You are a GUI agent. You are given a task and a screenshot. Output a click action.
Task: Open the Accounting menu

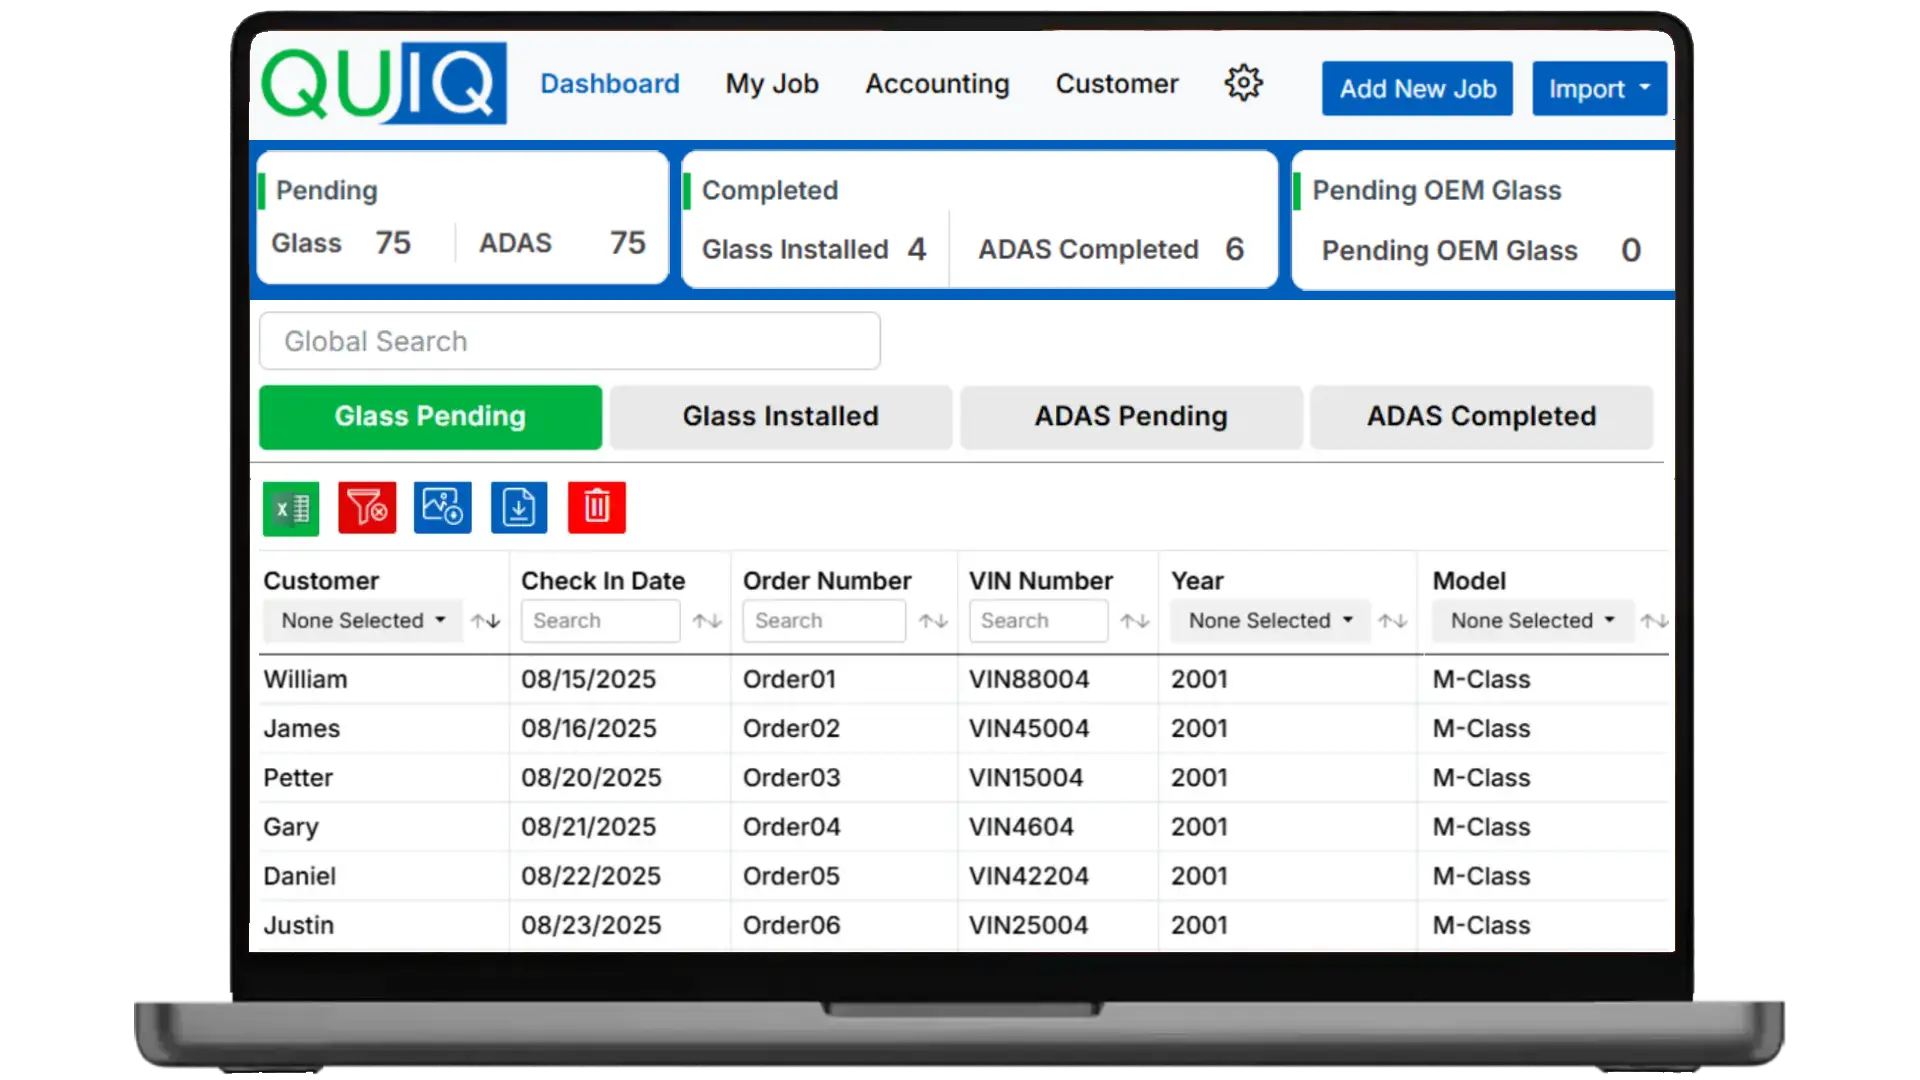(937, 84)
